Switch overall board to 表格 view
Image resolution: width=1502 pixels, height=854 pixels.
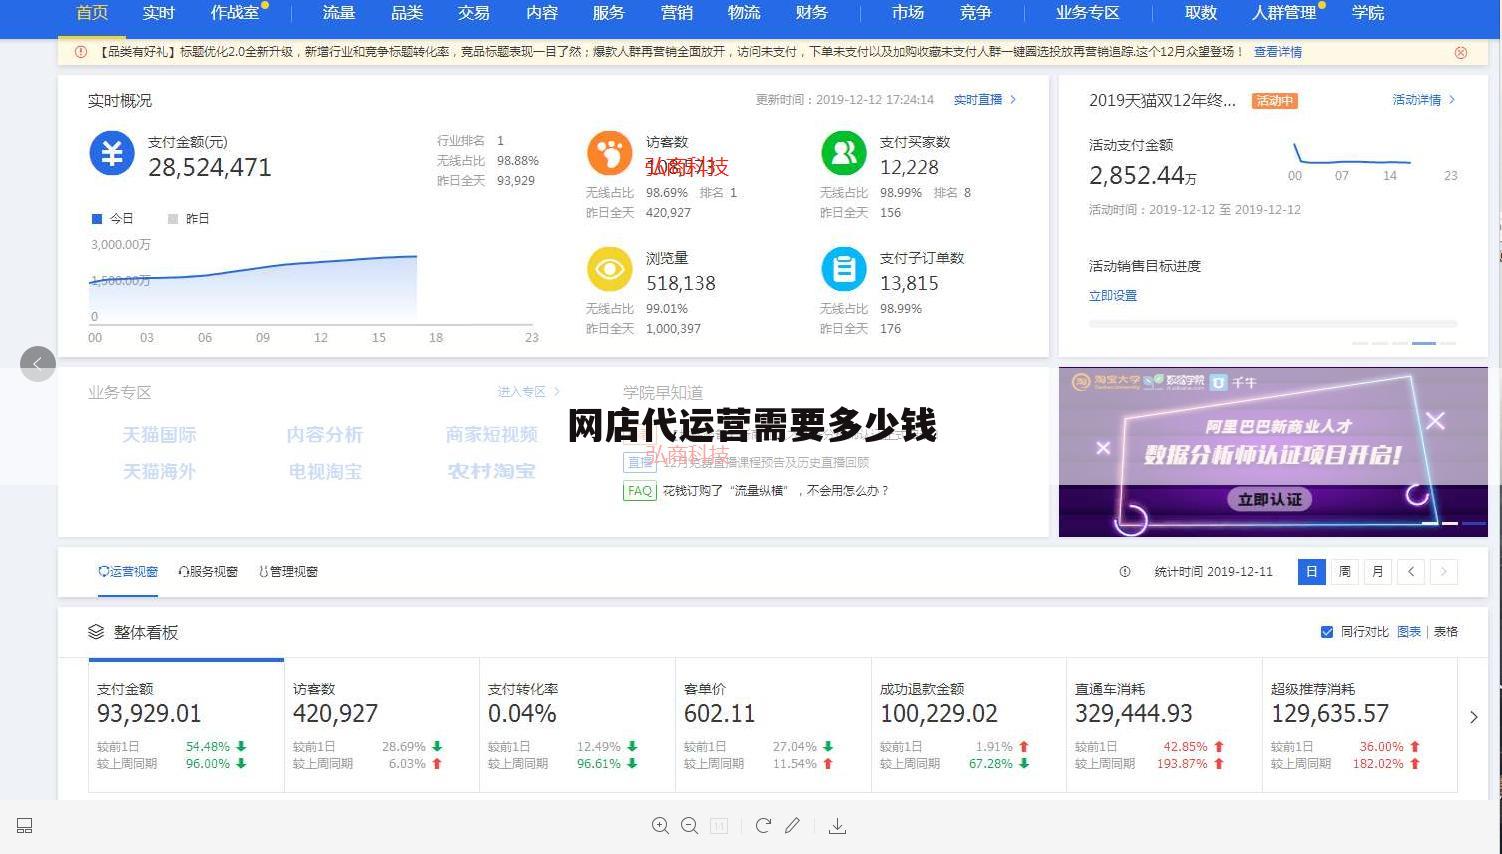point(1446,632)
